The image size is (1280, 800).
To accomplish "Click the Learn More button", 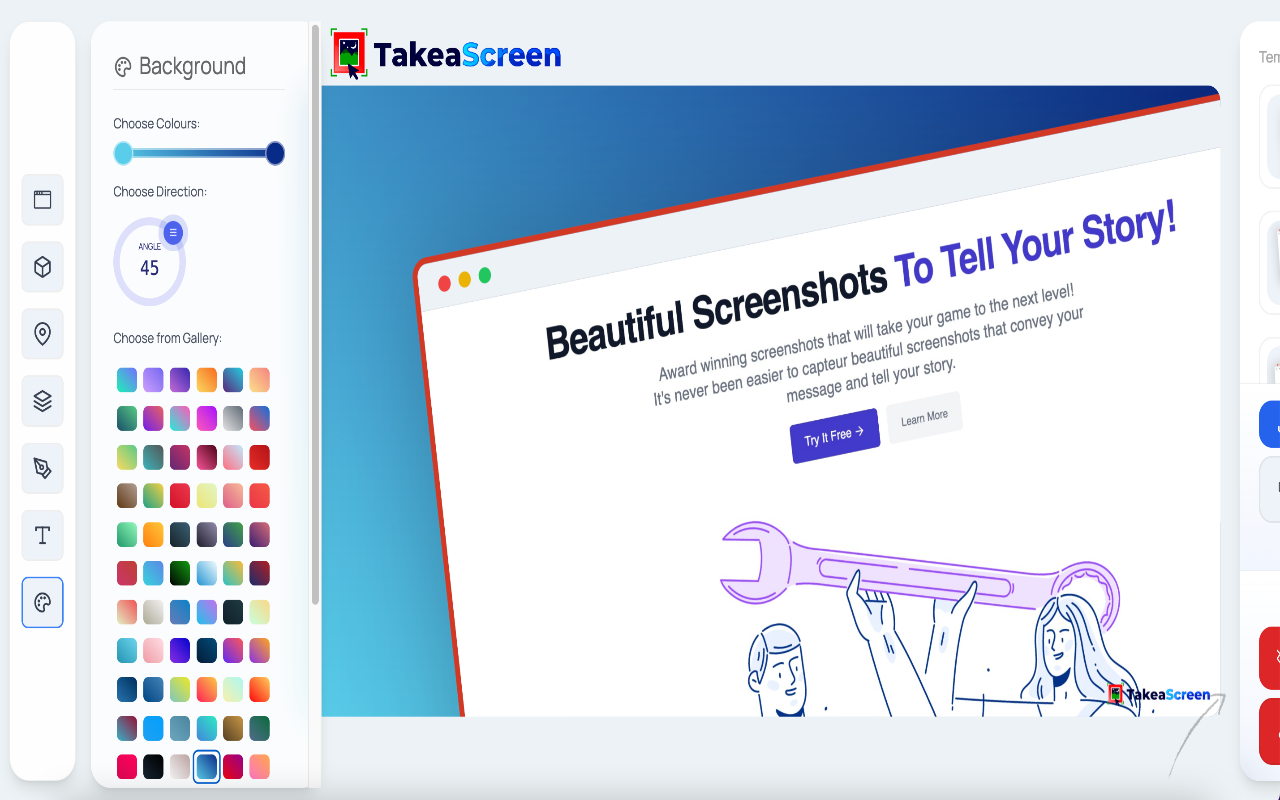I will tap(924, 418).
